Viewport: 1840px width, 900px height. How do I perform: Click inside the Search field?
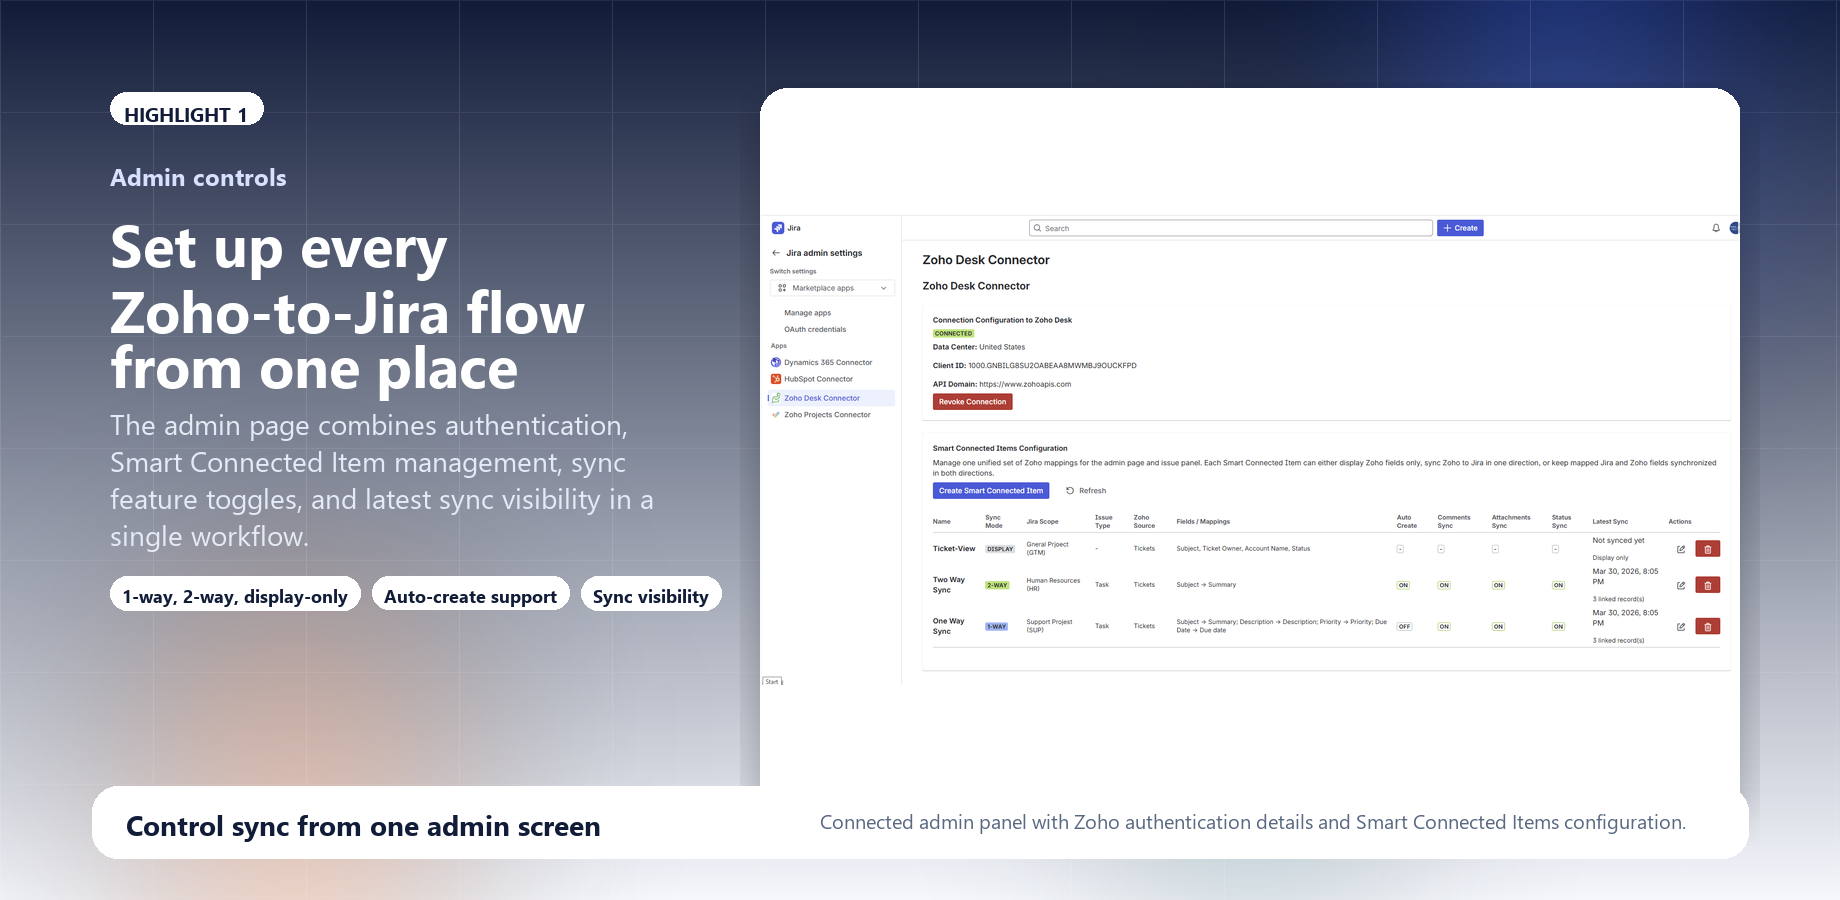(1228, 228)
